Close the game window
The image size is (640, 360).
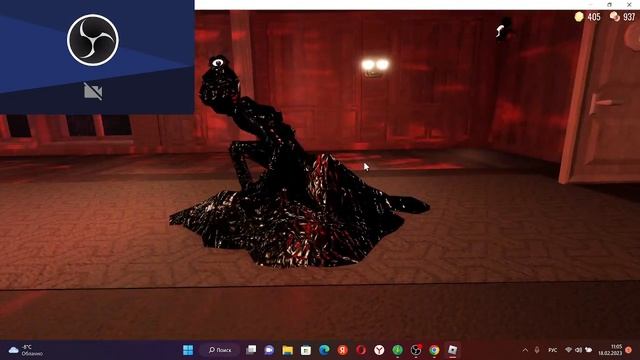pos(629,4)
